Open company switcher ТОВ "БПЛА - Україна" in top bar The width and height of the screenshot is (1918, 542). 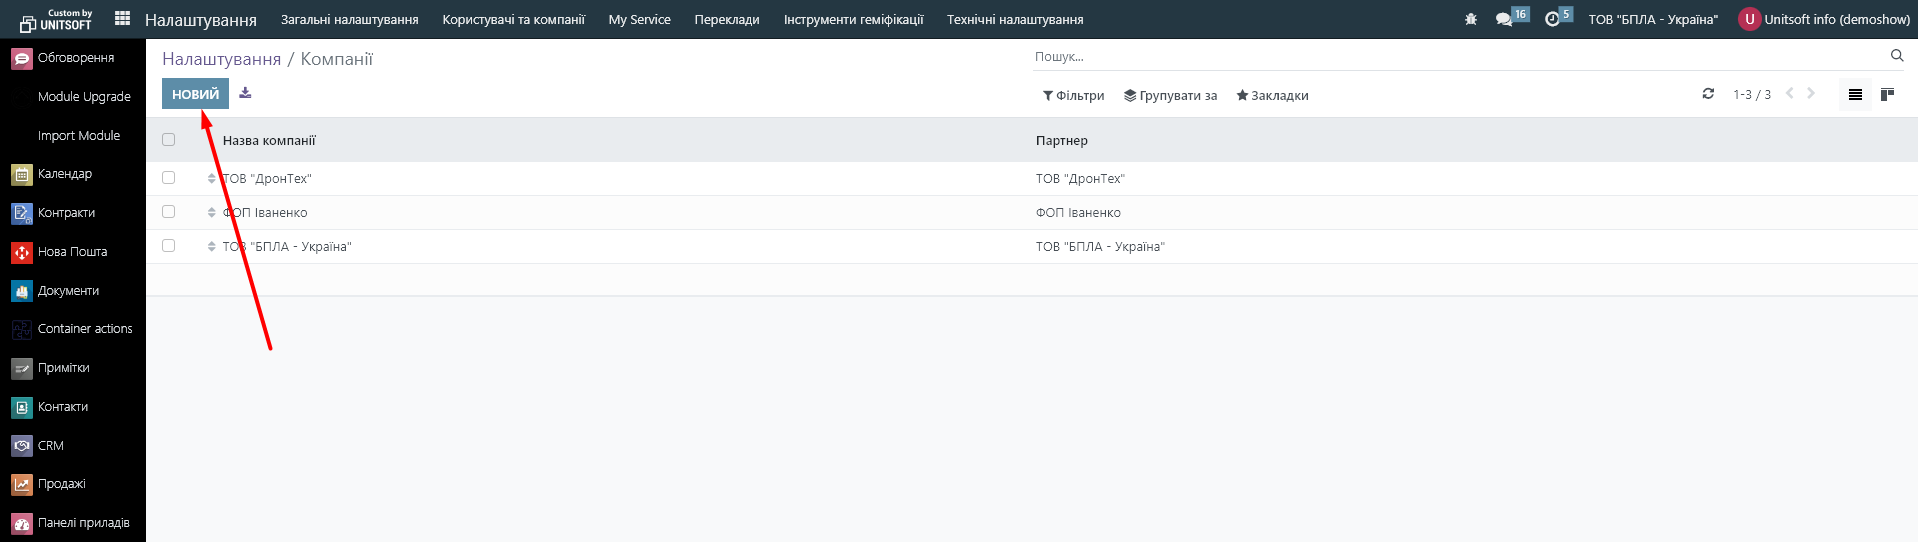pos(1653,19)
